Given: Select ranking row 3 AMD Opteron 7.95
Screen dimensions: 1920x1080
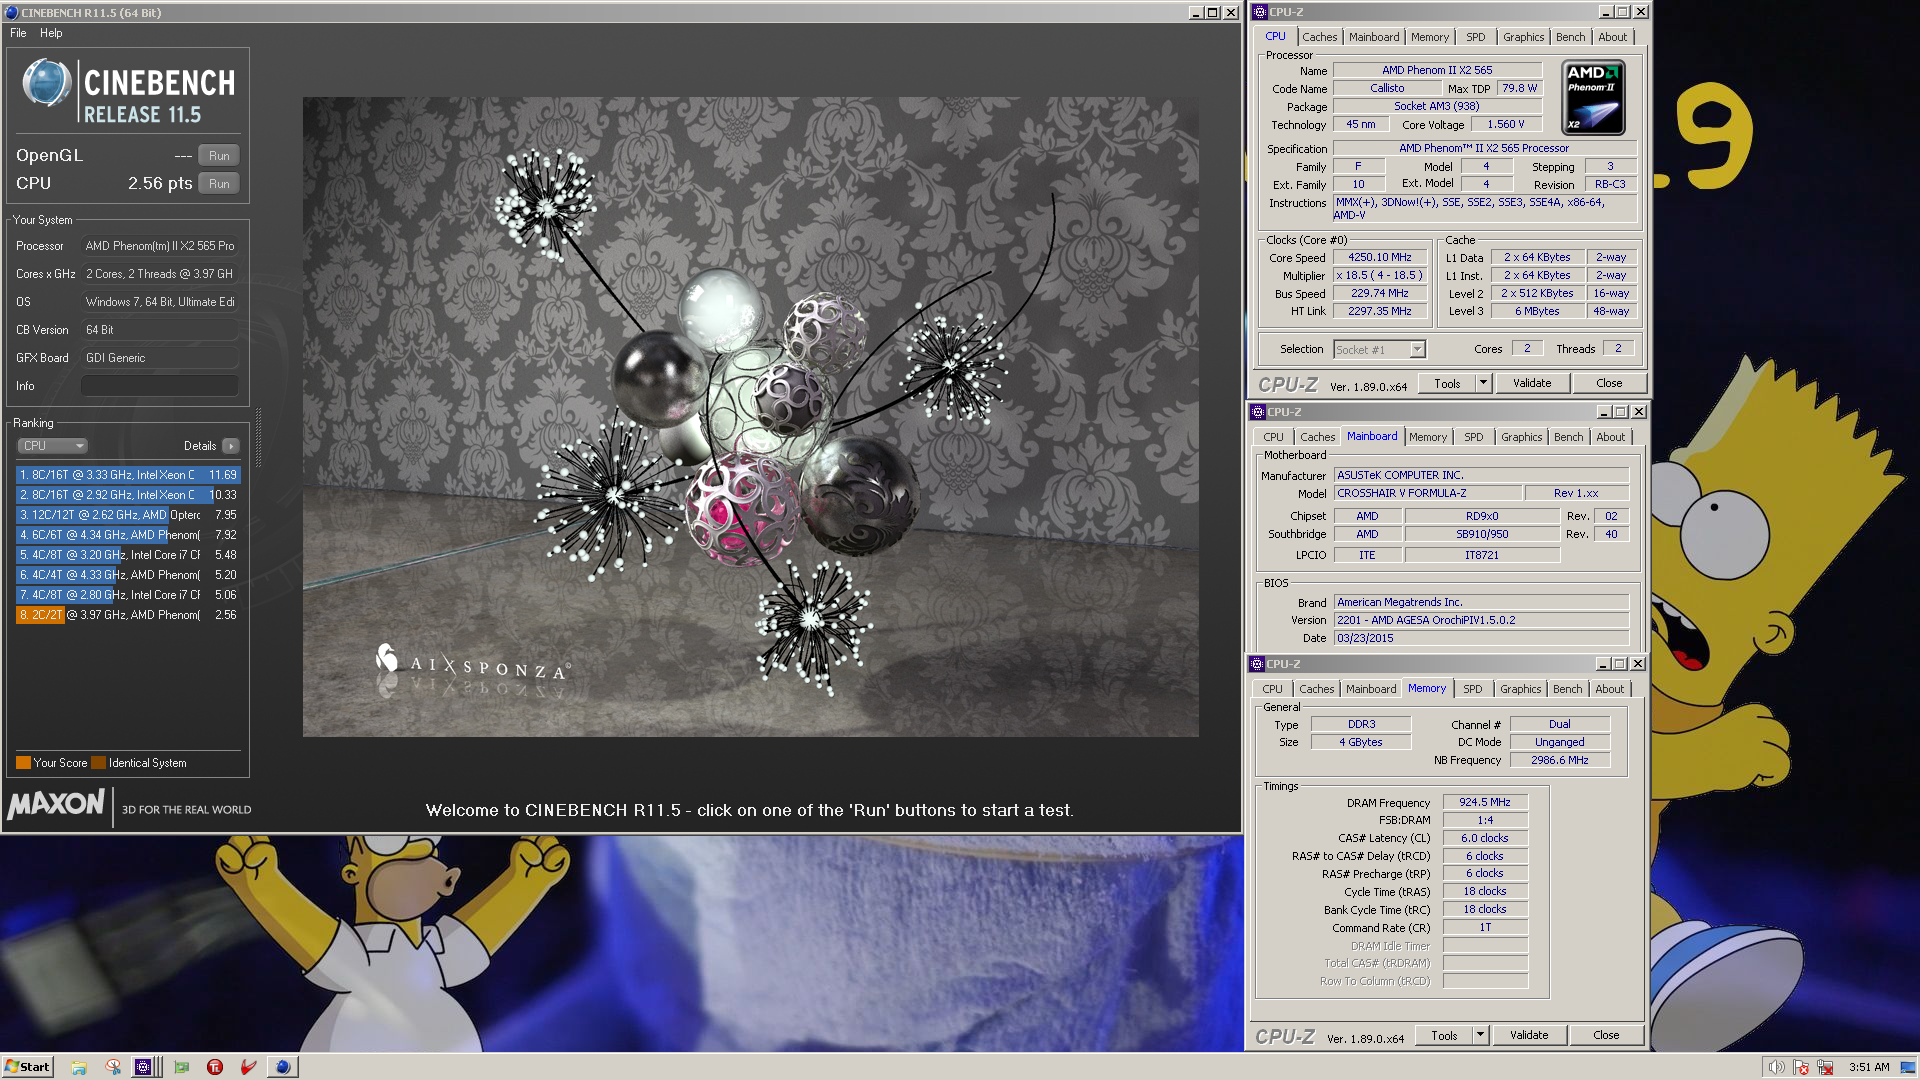Looking at the screenshot, I should [128, 515].
